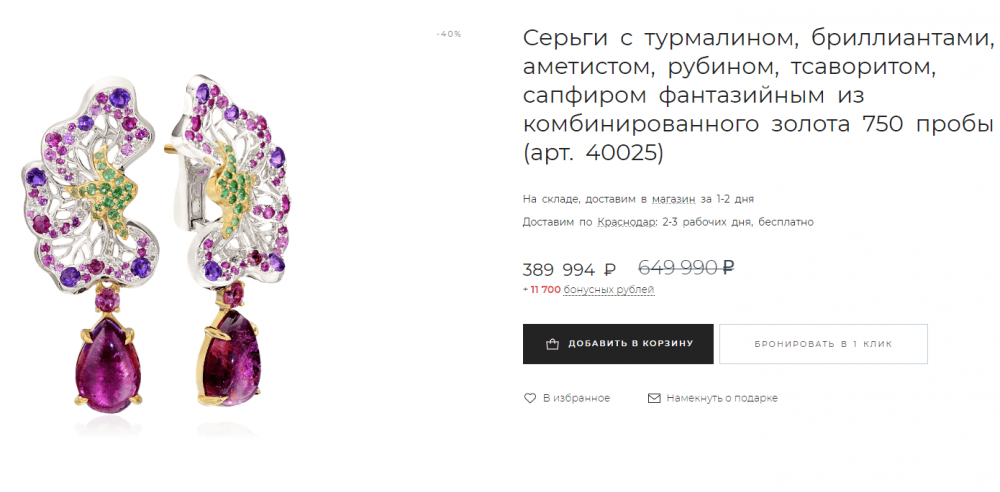
Task: Open 'бонусных рублей' info link
Action: (x=609, y=290)
